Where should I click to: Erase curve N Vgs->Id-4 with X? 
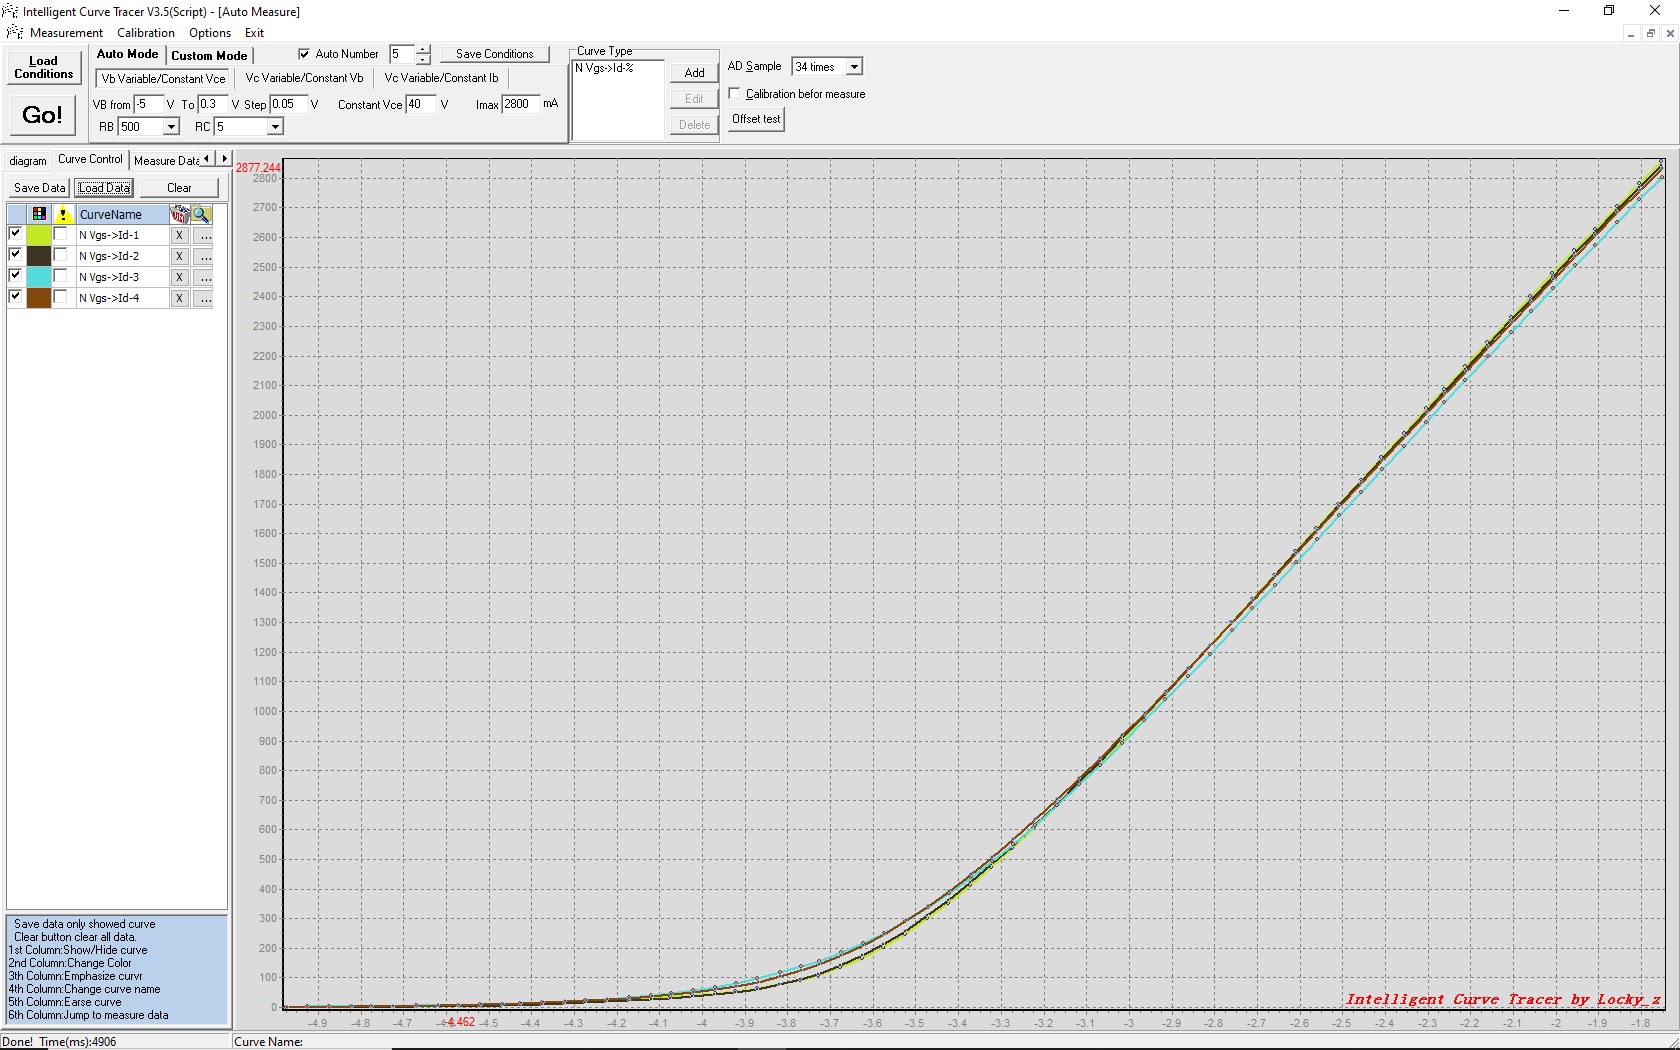pyautogui.click(x=179, y=299)
